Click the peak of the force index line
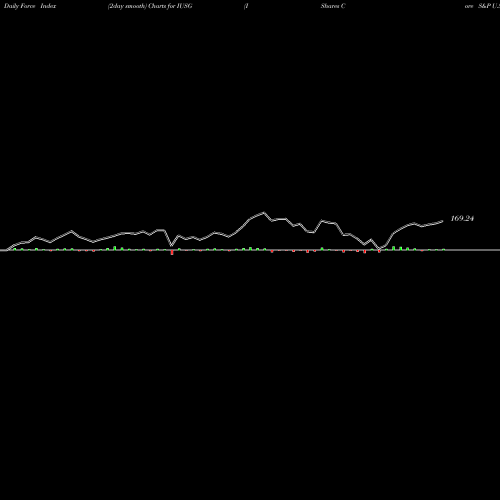This screenshot has width=500, height=500. [264, 212]
